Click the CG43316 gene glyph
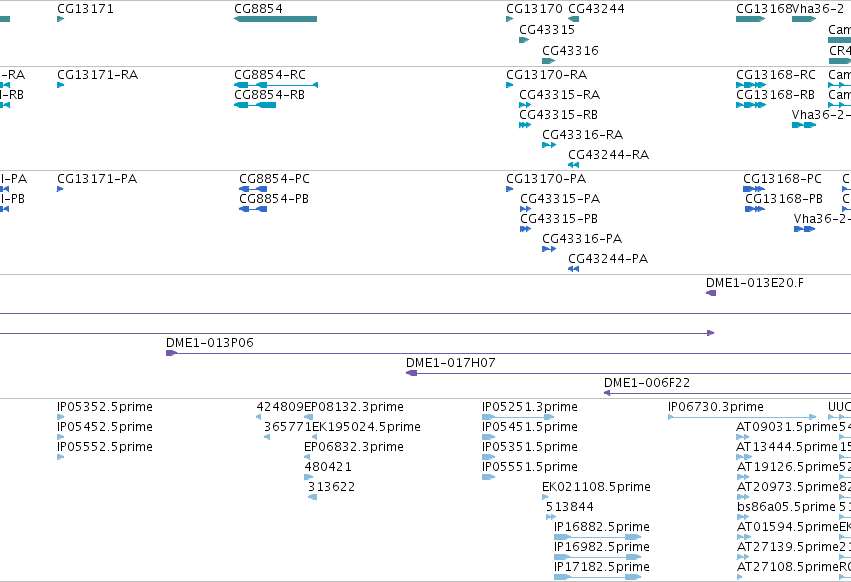 tap(548, 61)
